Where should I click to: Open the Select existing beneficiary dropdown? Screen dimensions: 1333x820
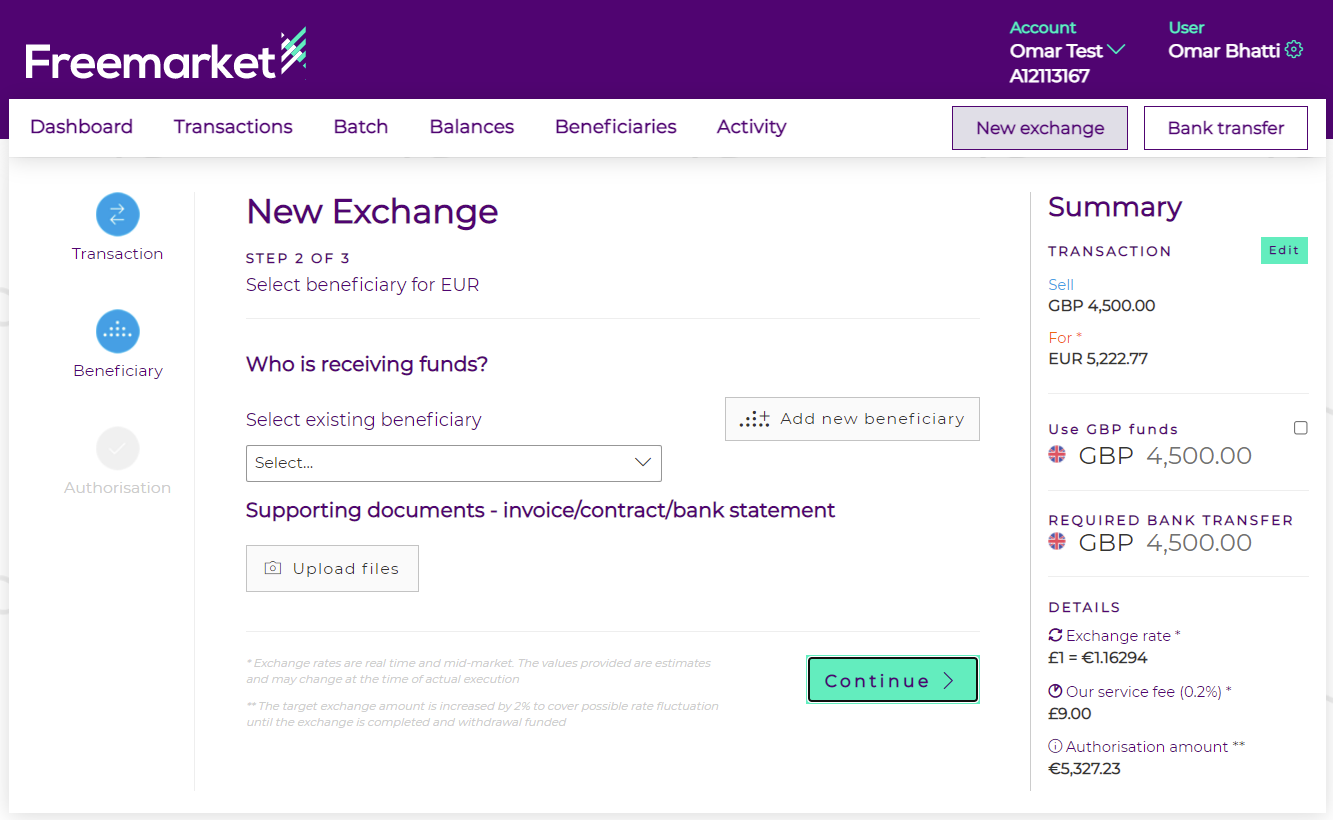(453, 463)
